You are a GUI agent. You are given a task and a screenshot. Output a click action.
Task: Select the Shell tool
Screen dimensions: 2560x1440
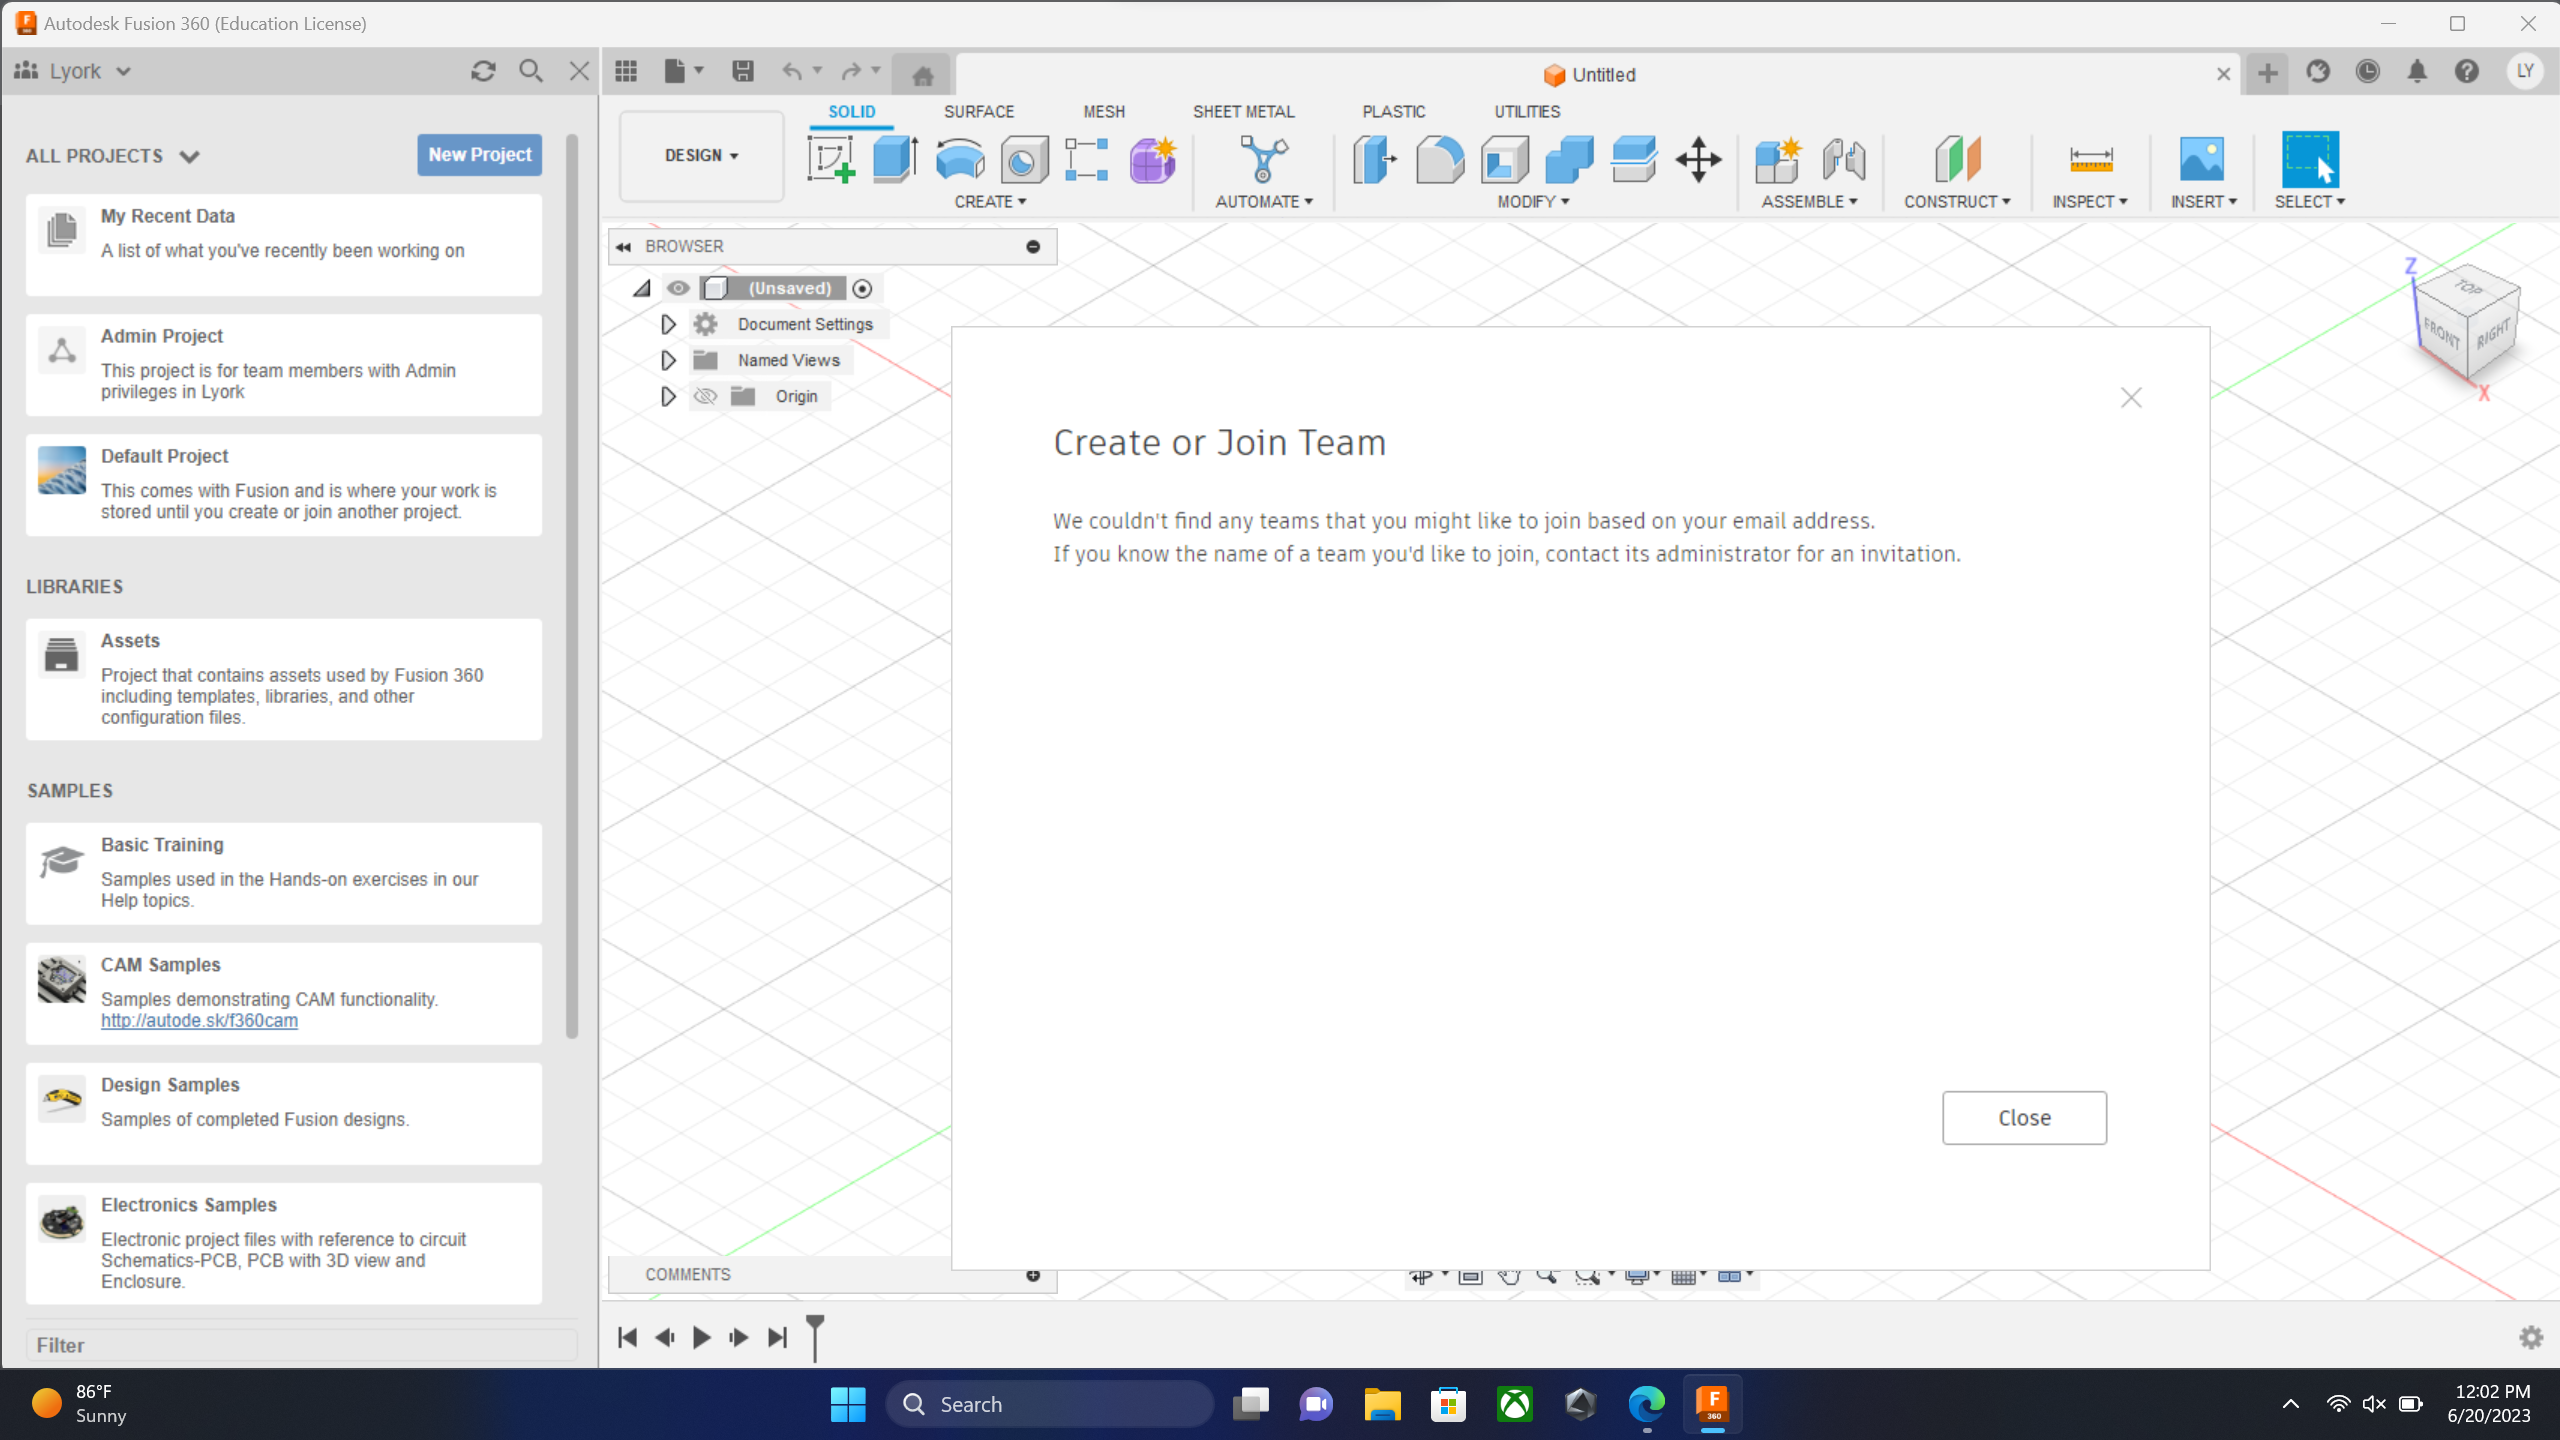(x=1505, y=160)
